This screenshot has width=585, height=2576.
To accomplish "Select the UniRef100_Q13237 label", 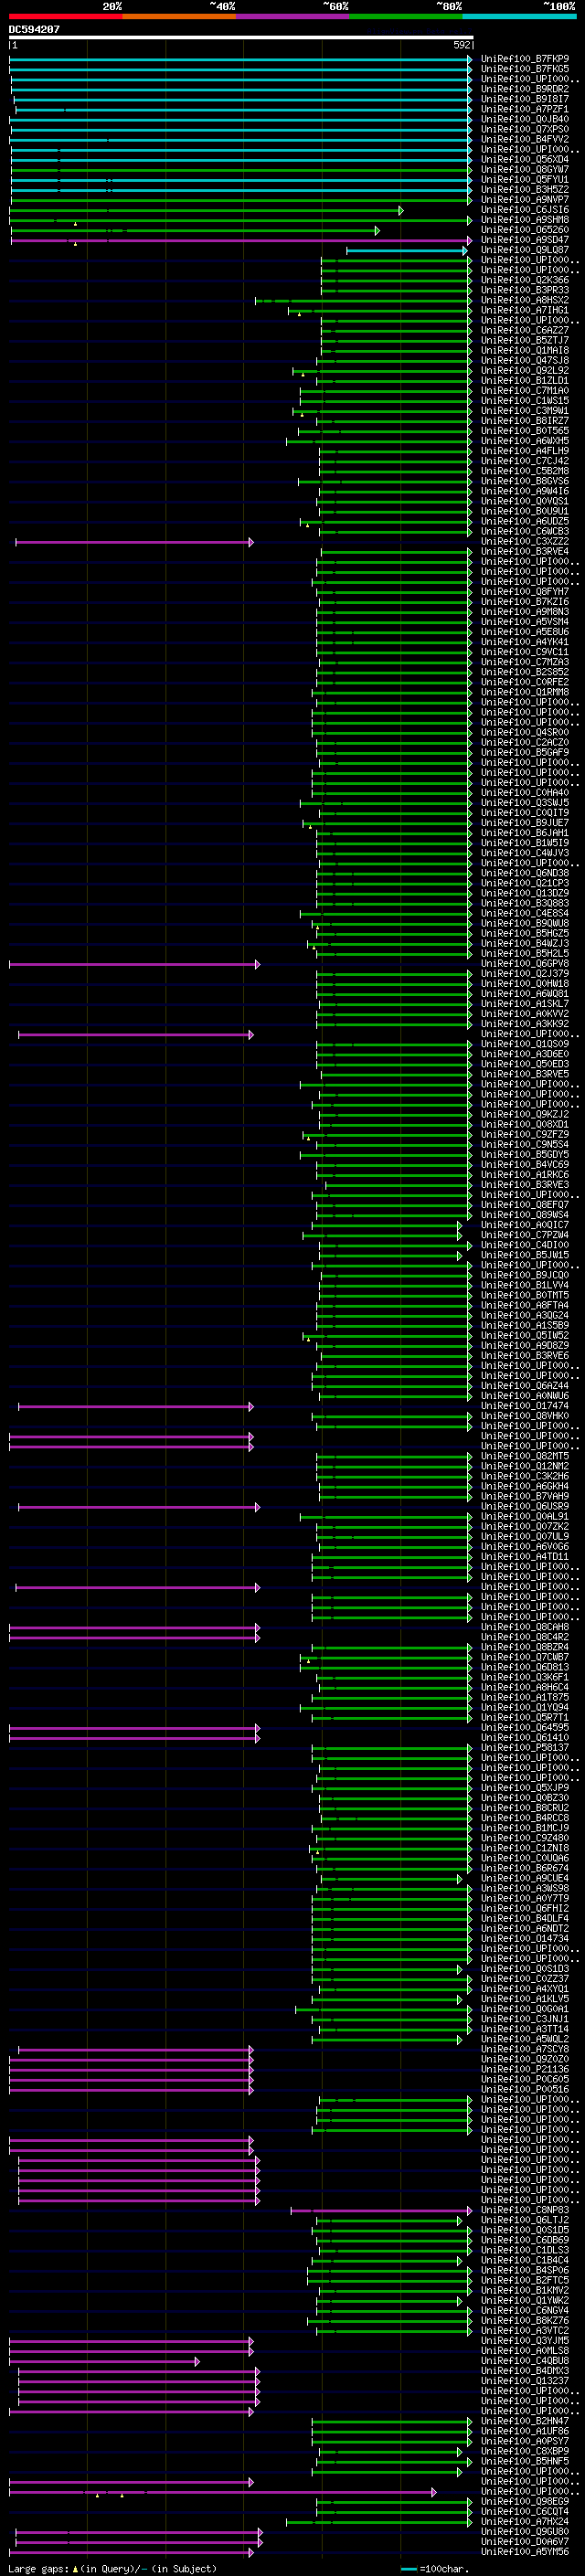I will point(525,2381).
